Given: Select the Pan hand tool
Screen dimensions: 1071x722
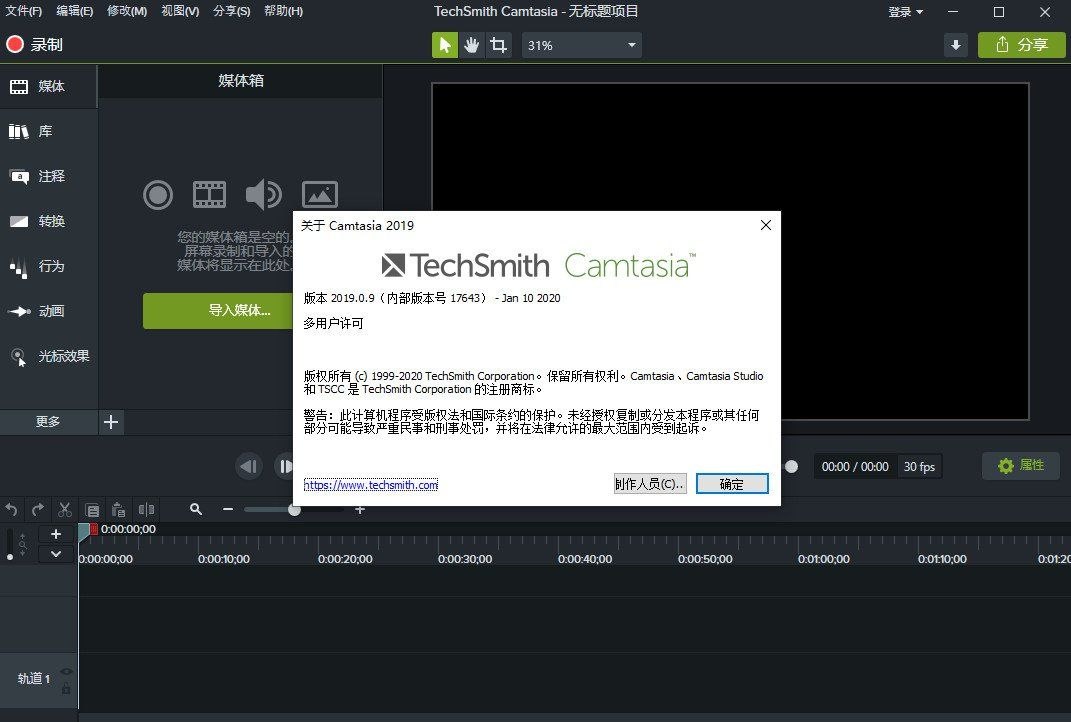Looking at the screenshot, I should (472, 45).
